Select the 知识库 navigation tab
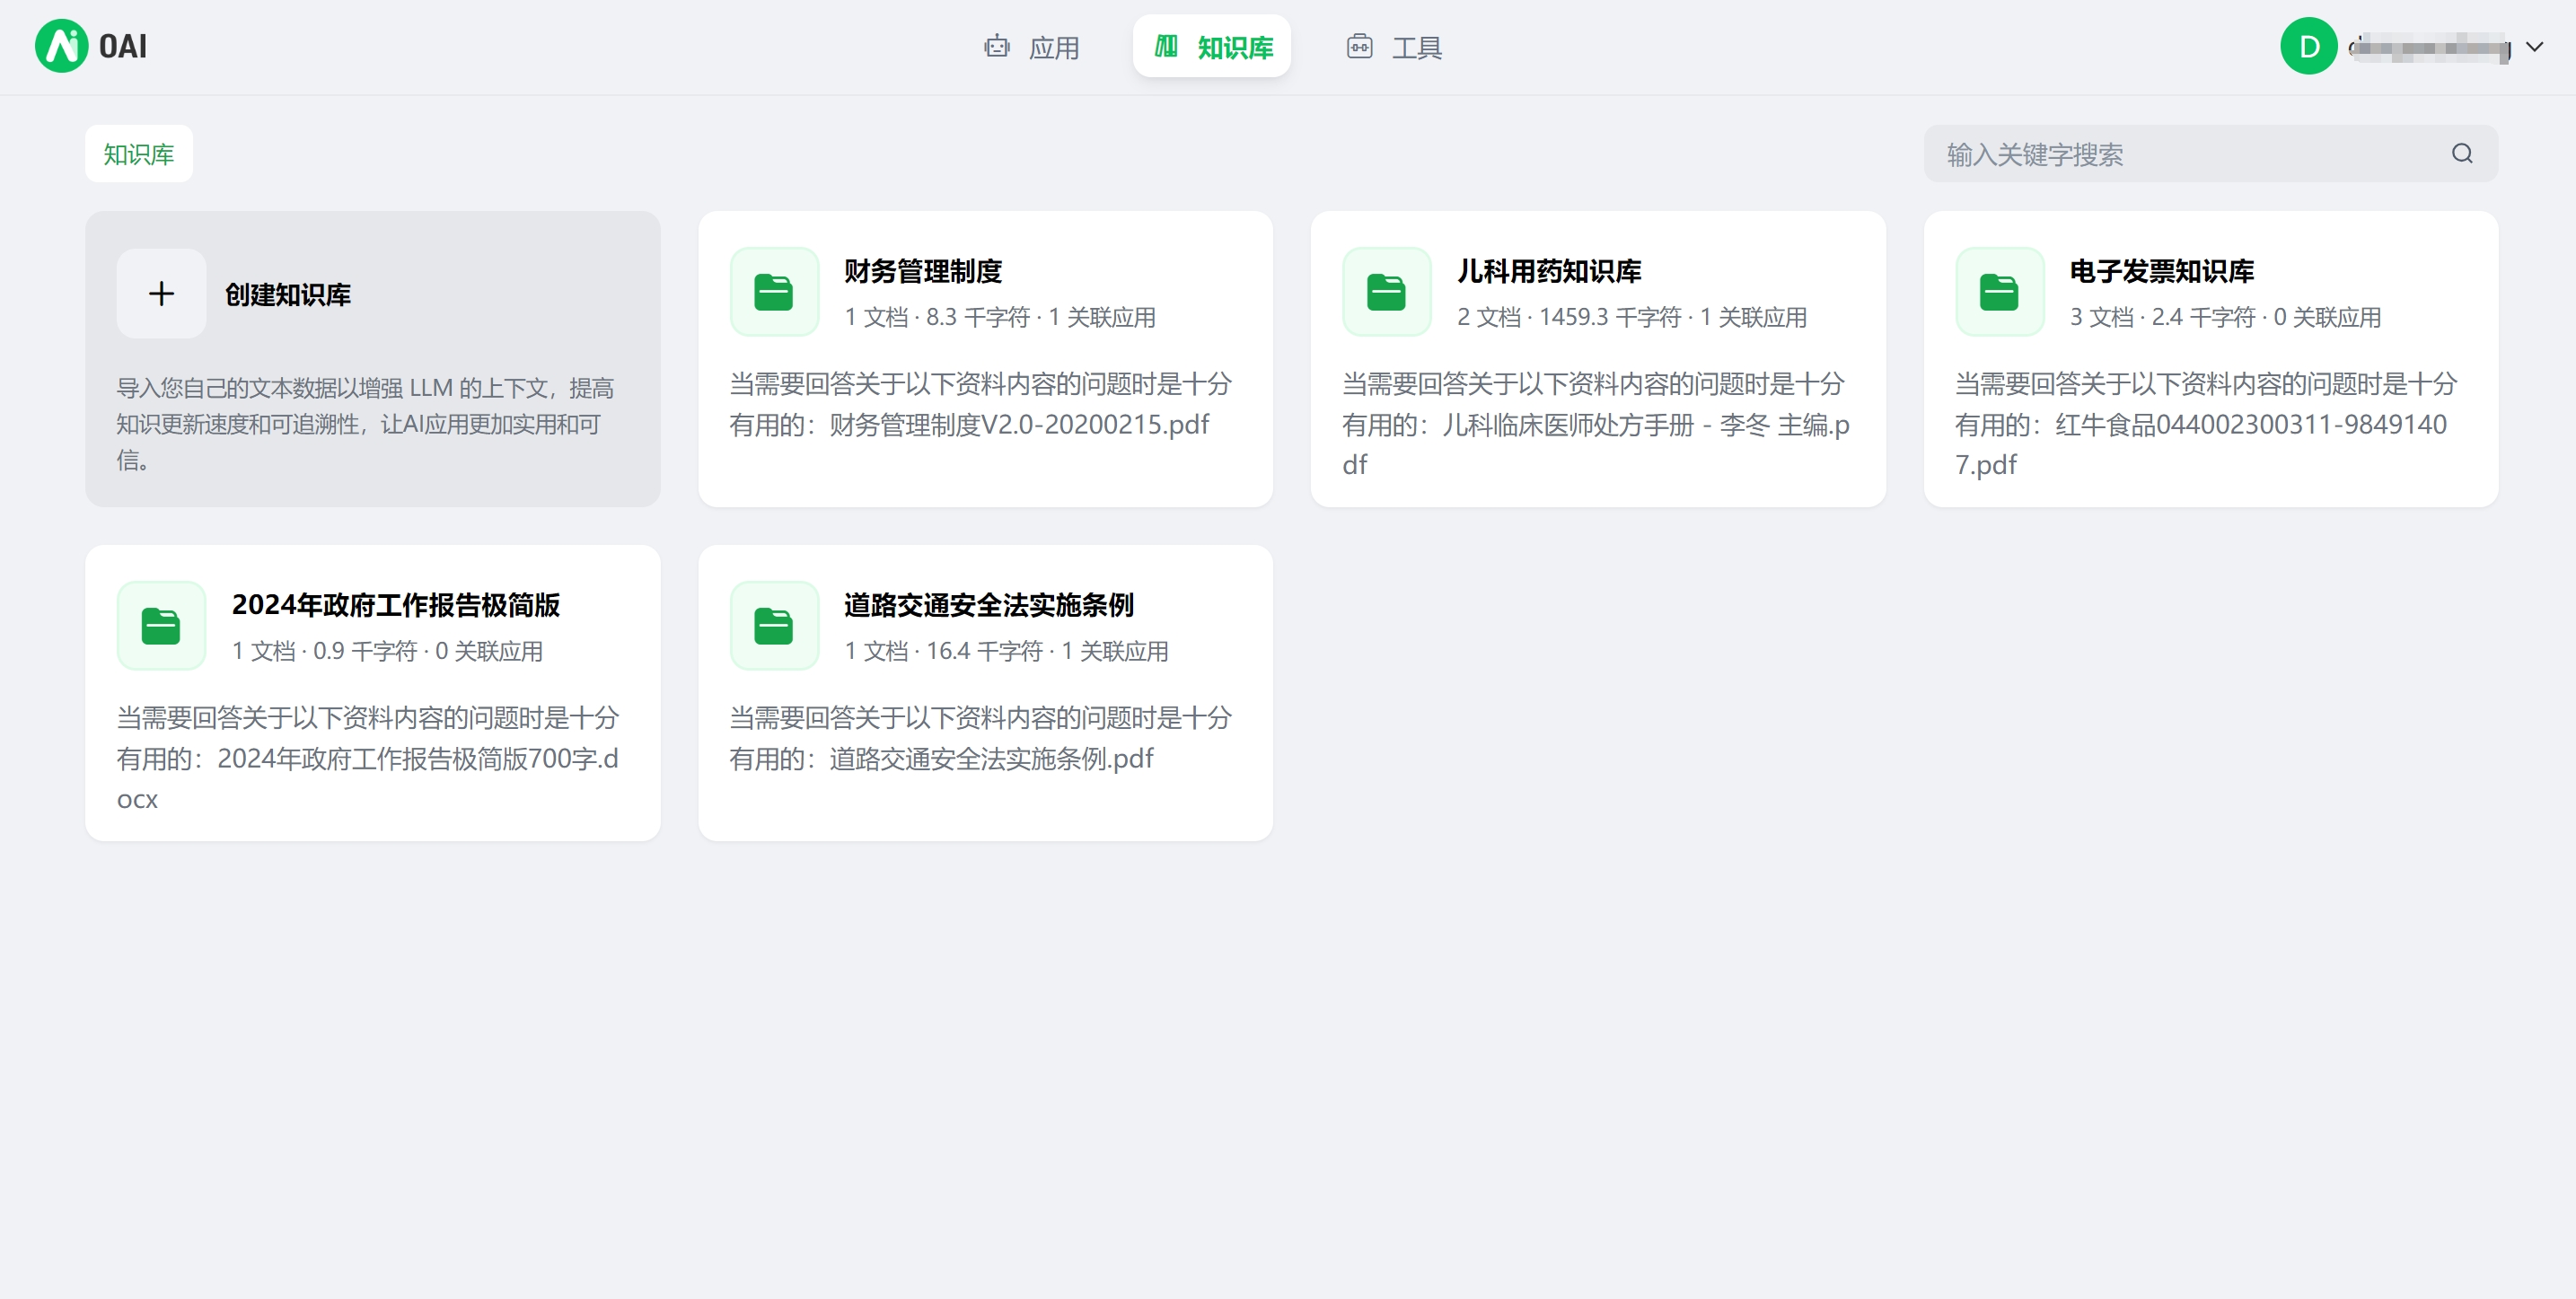 click(1212, 47)
